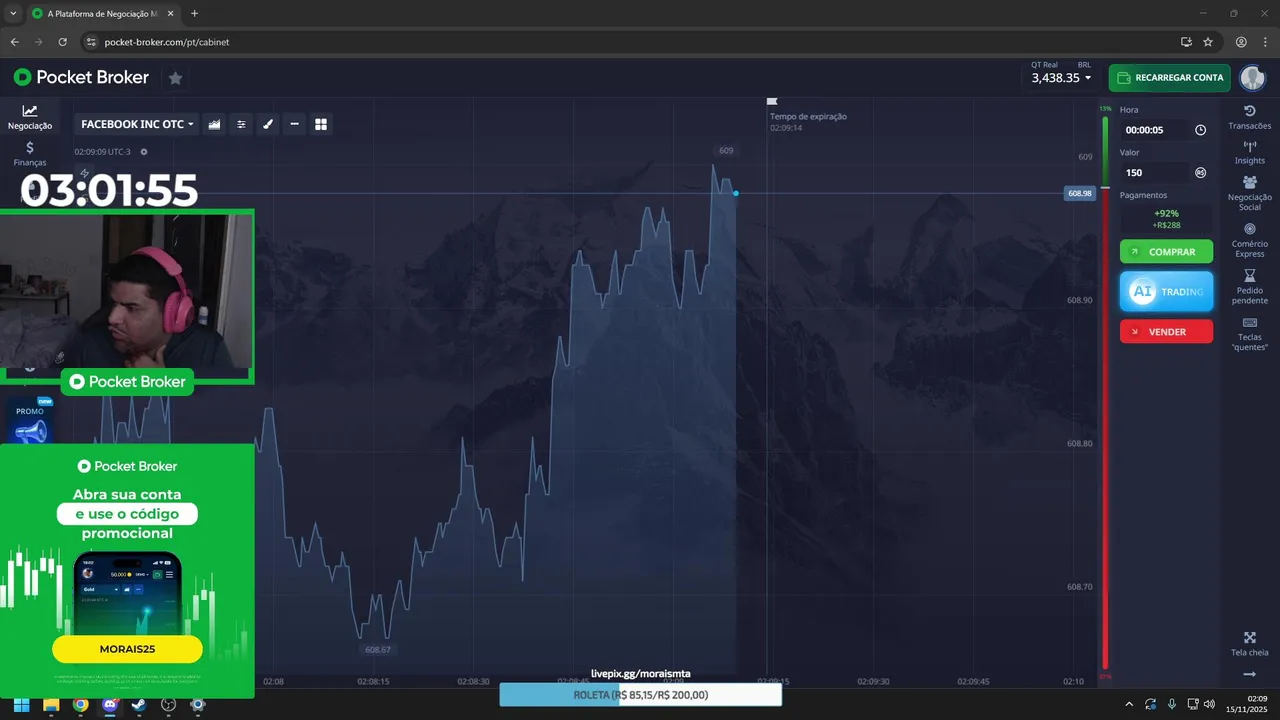Click the ROLETA donation progress bar
Image resolution: width=1280 pixels, height=720 pixels.
click(x=640, y=695)
